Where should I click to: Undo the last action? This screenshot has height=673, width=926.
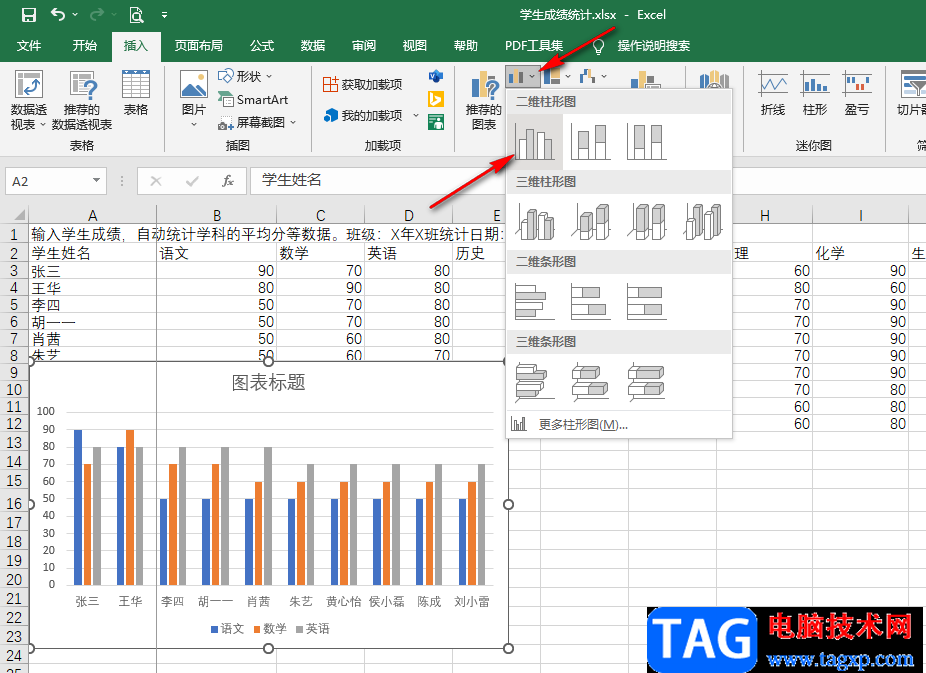[58, 14]
